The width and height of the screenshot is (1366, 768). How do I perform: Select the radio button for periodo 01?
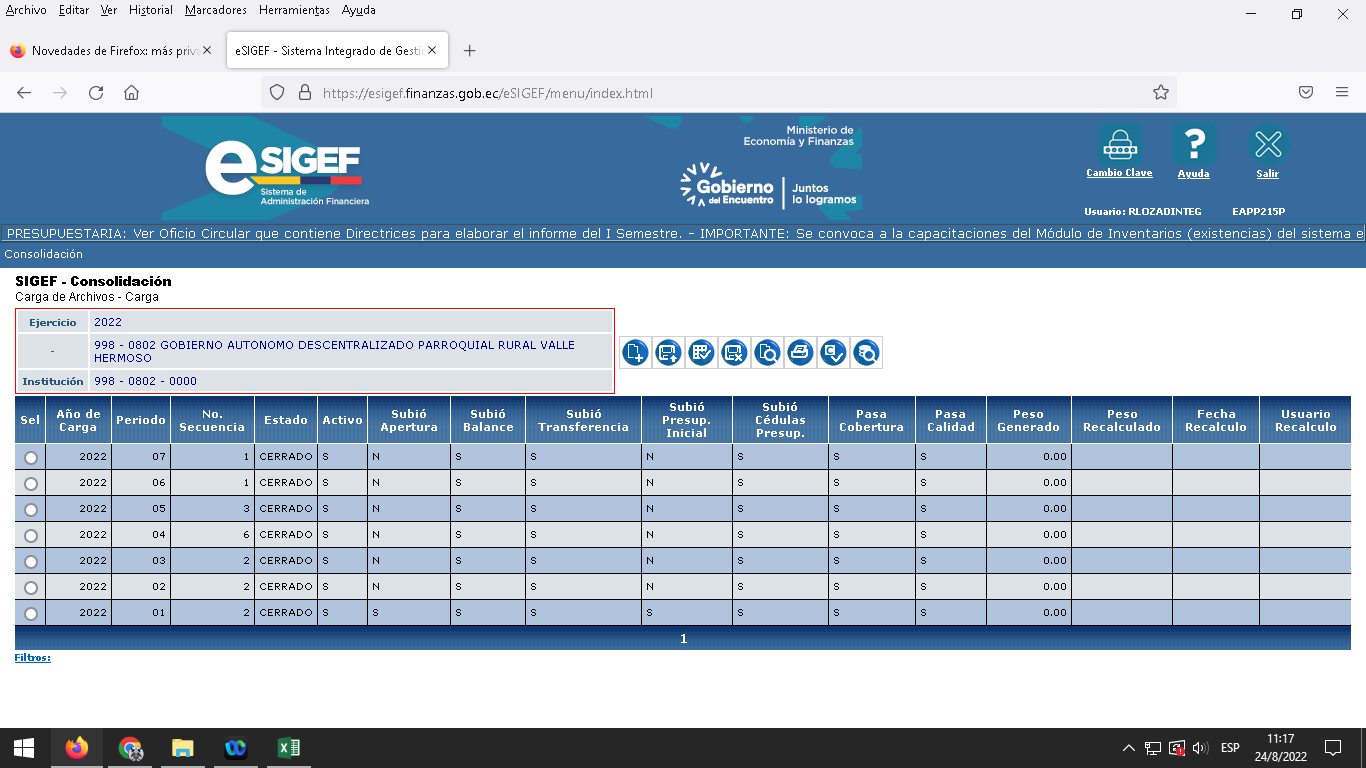31,613
